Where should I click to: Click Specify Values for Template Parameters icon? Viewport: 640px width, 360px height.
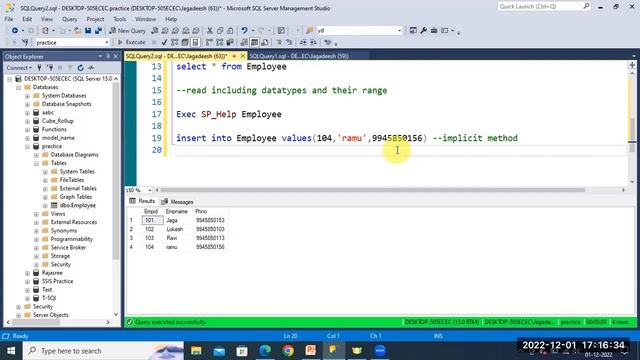(x=327, y=42)
